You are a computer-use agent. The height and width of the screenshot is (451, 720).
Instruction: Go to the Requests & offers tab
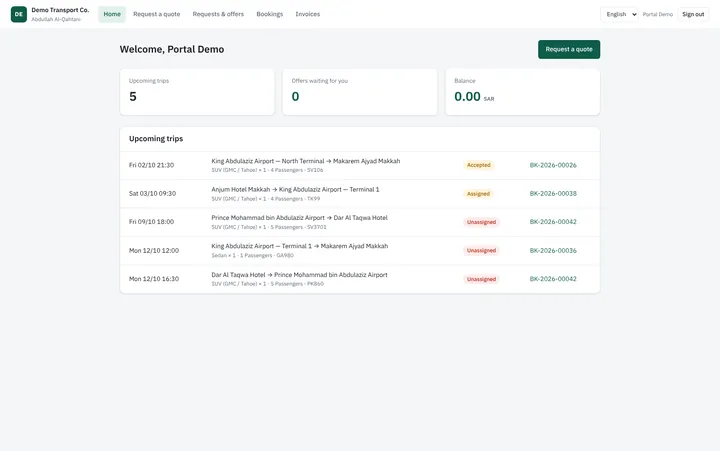(218, 14)
